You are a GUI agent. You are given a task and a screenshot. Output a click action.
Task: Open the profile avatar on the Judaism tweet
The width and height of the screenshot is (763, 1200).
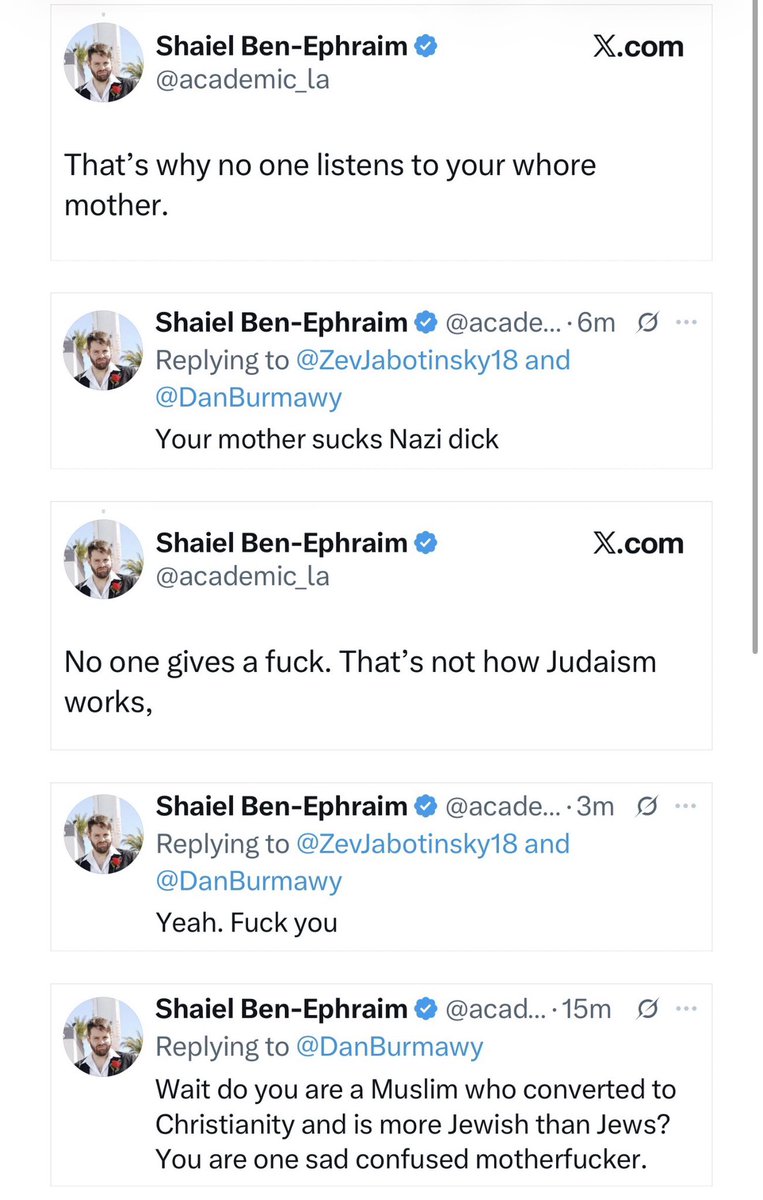pos(103,559)
